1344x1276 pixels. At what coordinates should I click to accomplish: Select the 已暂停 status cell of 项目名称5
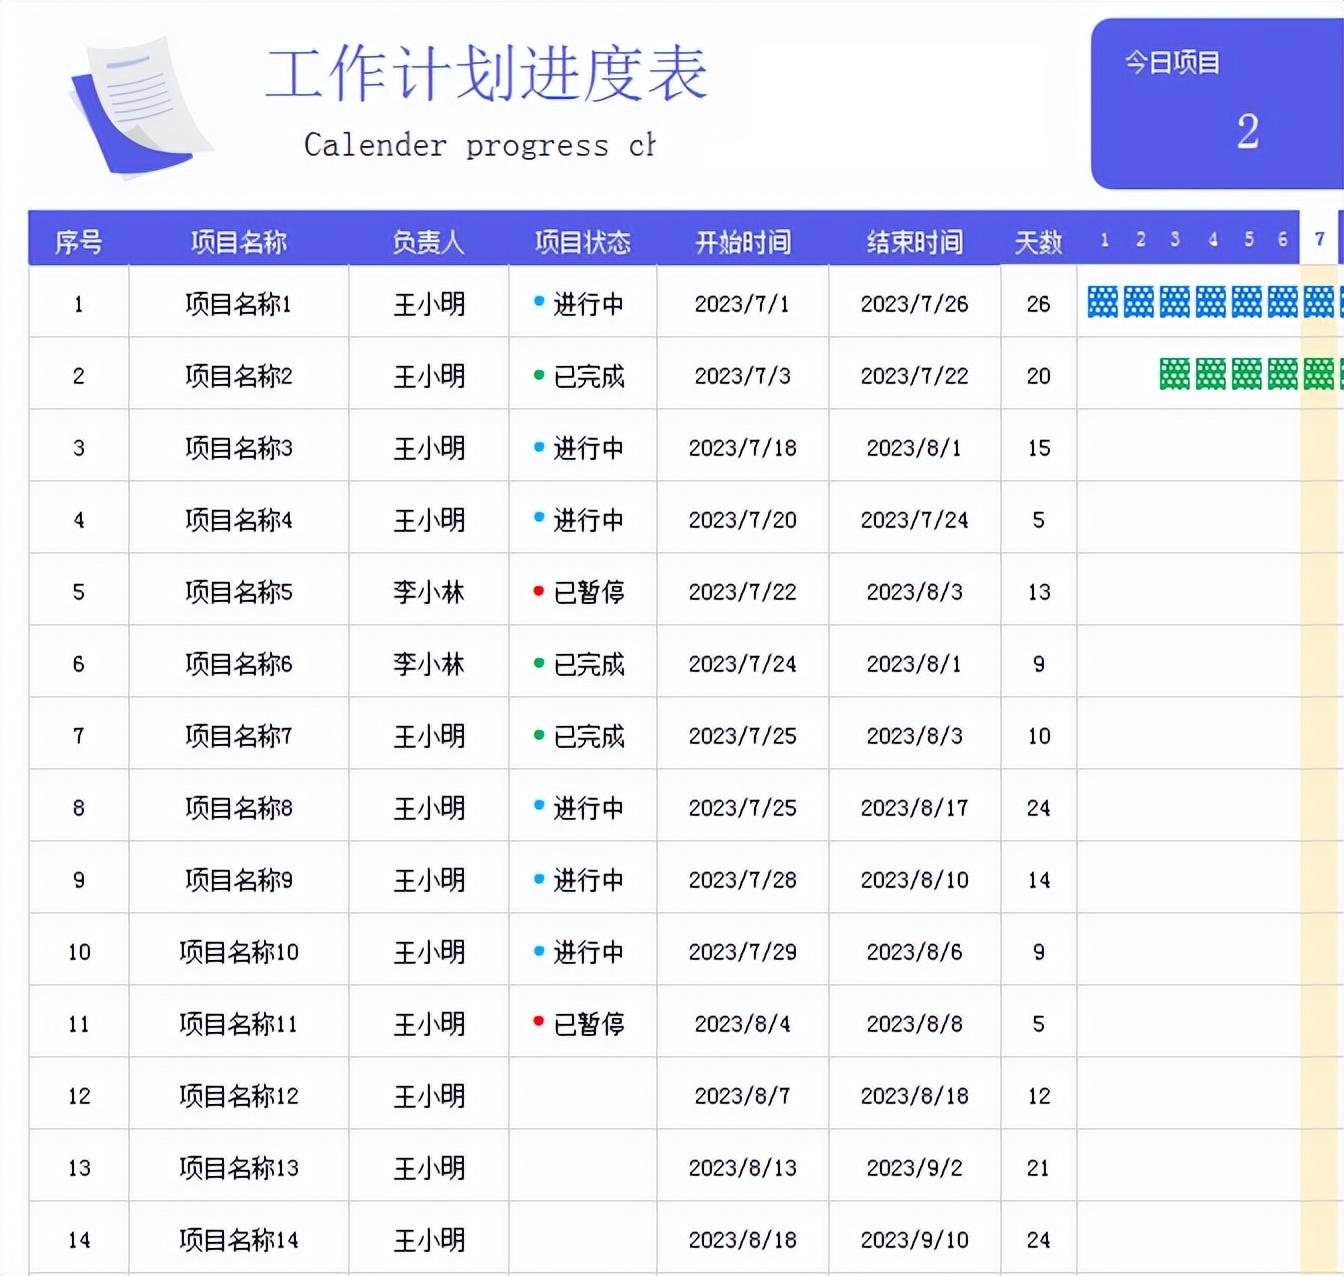(x=583, y=590)
